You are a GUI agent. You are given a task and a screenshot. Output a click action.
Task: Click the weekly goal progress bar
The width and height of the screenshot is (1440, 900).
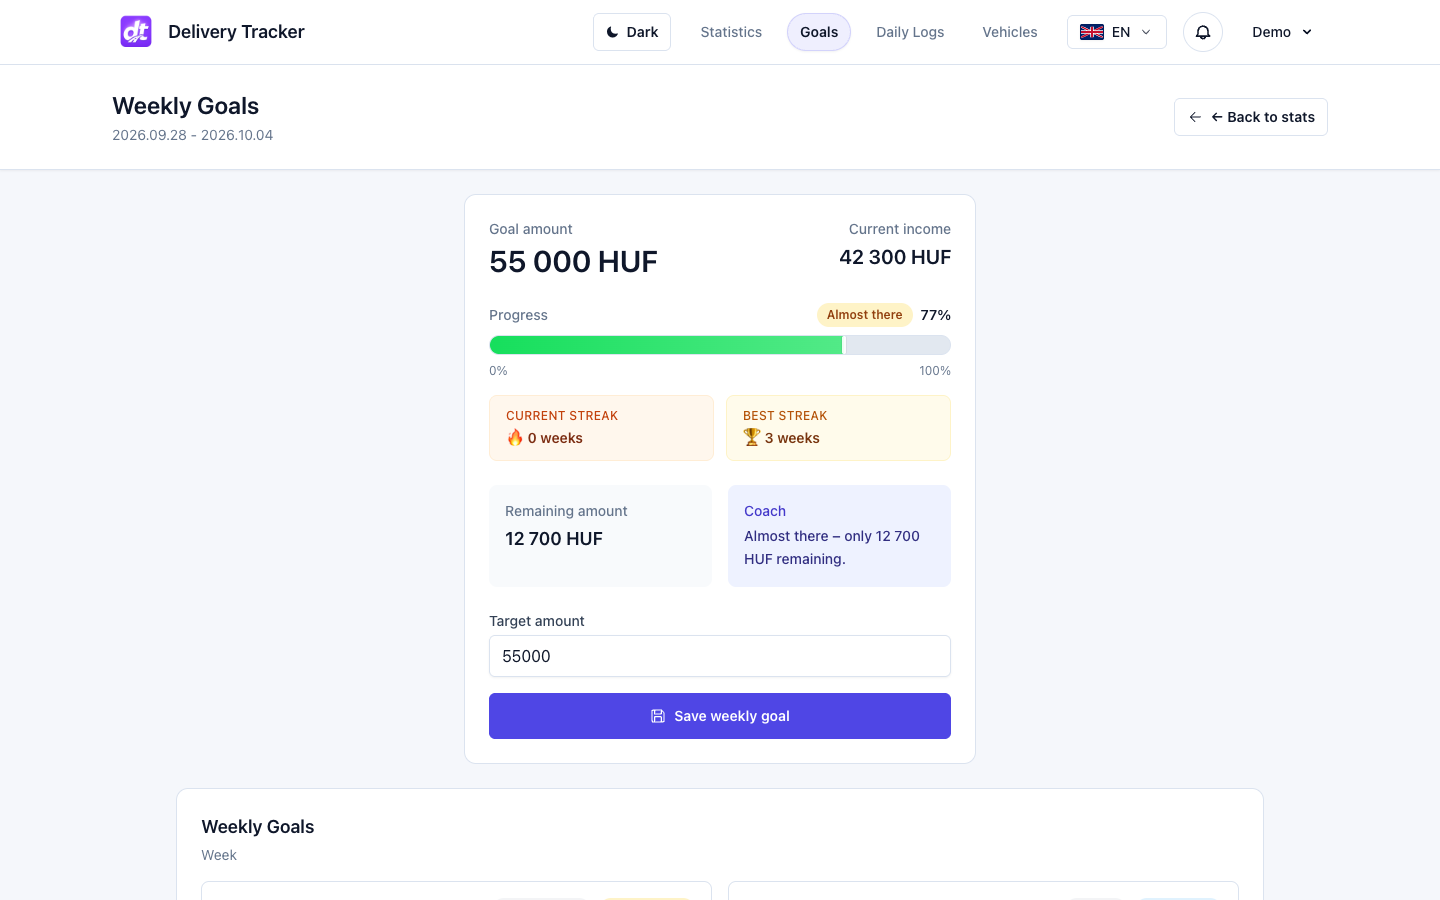click(720, 345)
